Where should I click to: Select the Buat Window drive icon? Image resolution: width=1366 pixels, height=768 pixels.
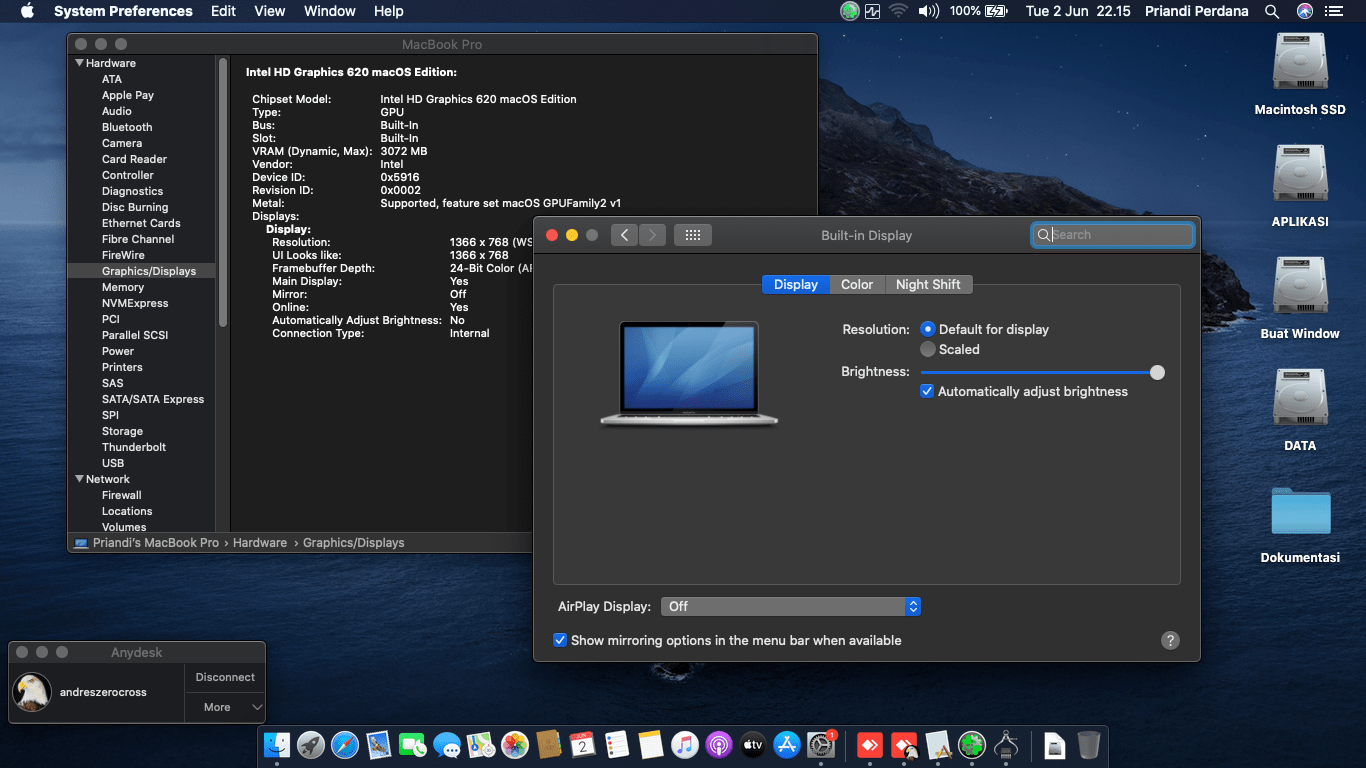(x=1300, y=286)
